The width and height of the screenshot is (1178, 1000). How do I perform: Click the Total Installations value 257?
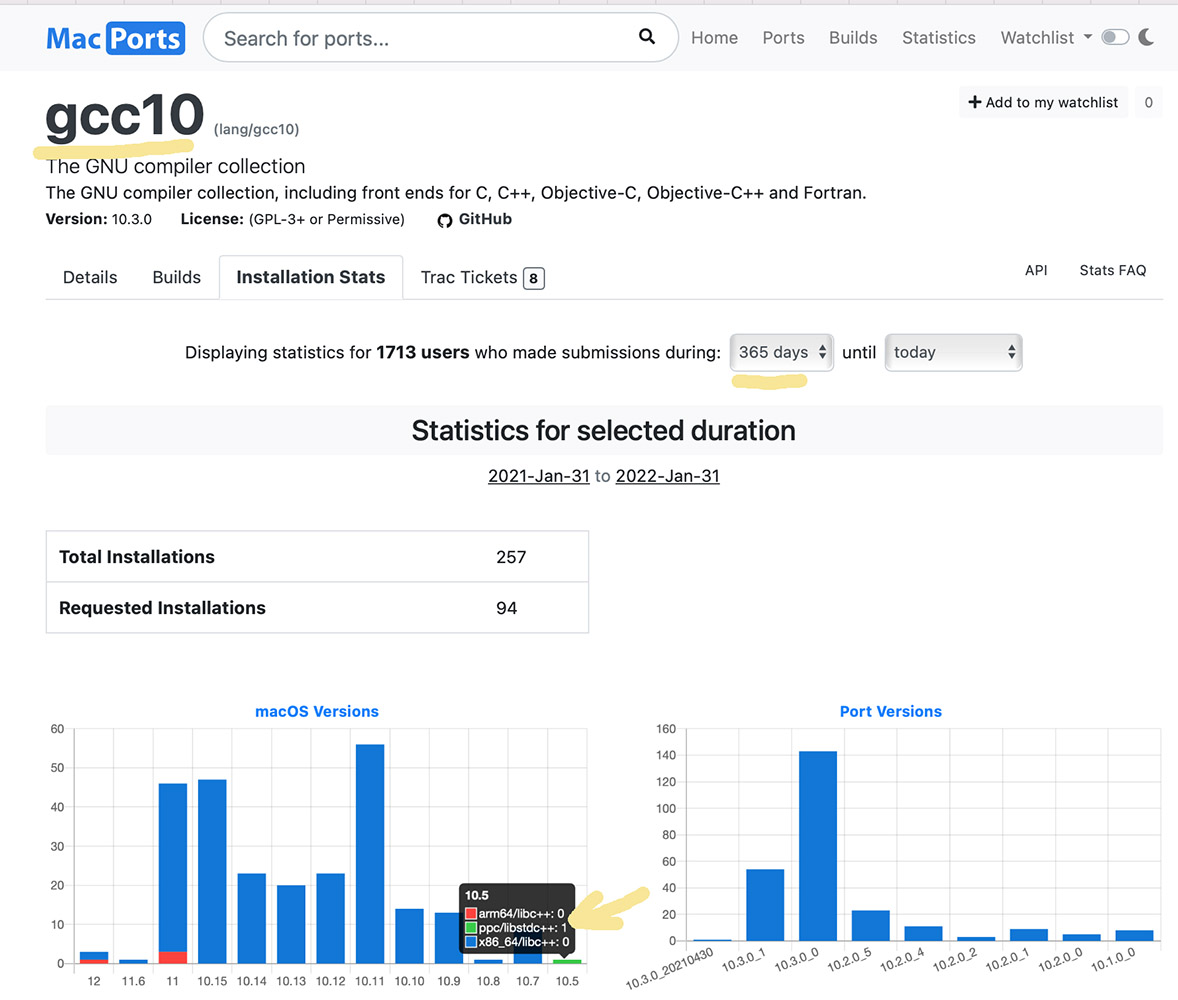coord(511,557)
